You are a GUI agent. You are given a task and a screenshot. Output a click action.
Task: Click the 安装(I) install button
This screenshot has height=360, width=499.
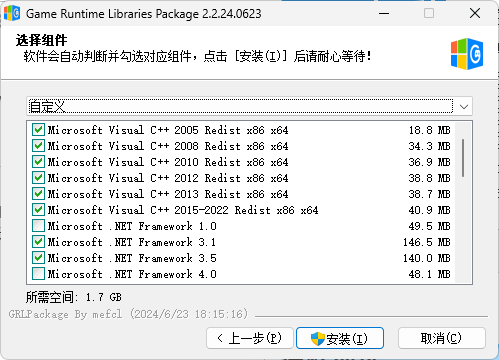click(x=340, y=338)
